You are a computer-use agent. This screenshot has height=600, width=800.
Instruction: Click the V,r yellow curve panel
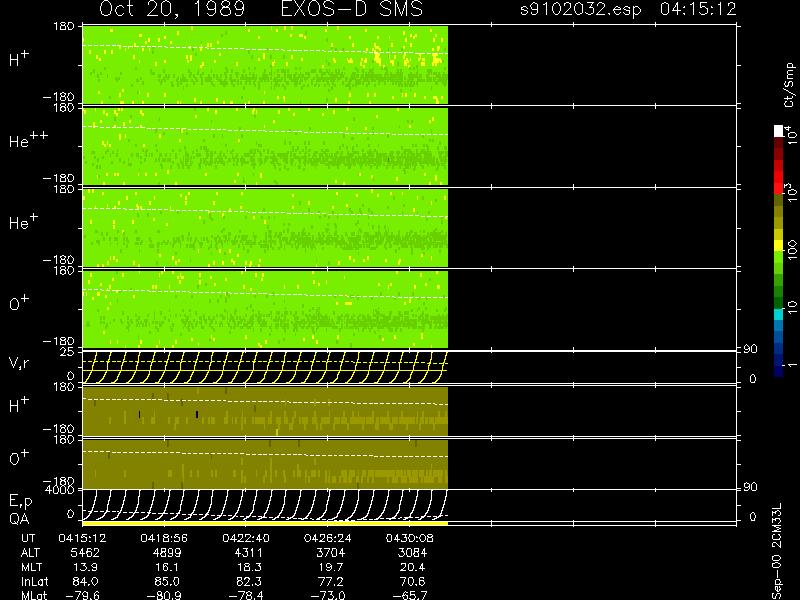pyautogui.click(x=265, y=367)
